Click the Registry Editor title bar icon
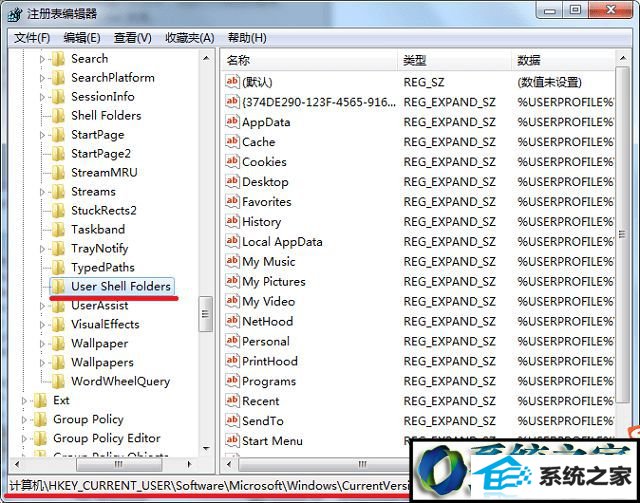640x503 pixels. coord(15,14)
